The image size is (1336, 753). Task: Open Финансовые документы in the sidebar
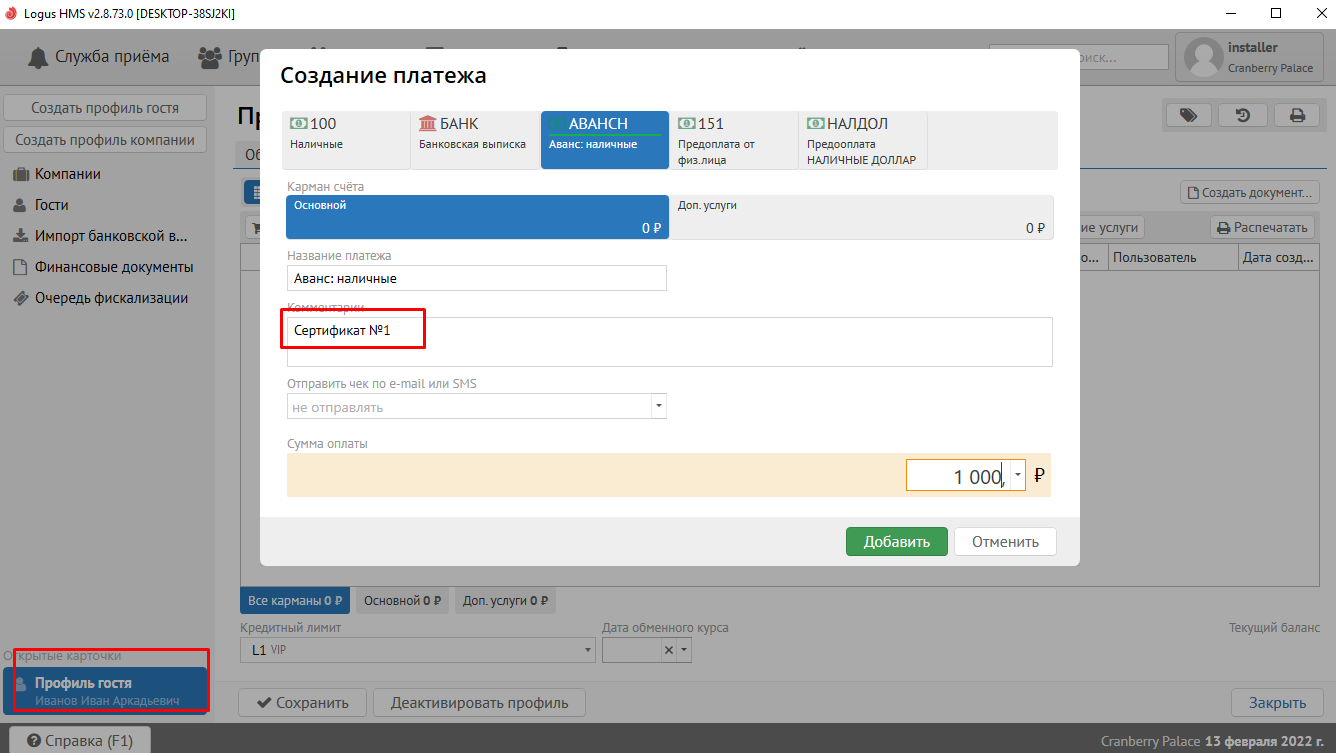pyautogui.click(x=113, y=267)
